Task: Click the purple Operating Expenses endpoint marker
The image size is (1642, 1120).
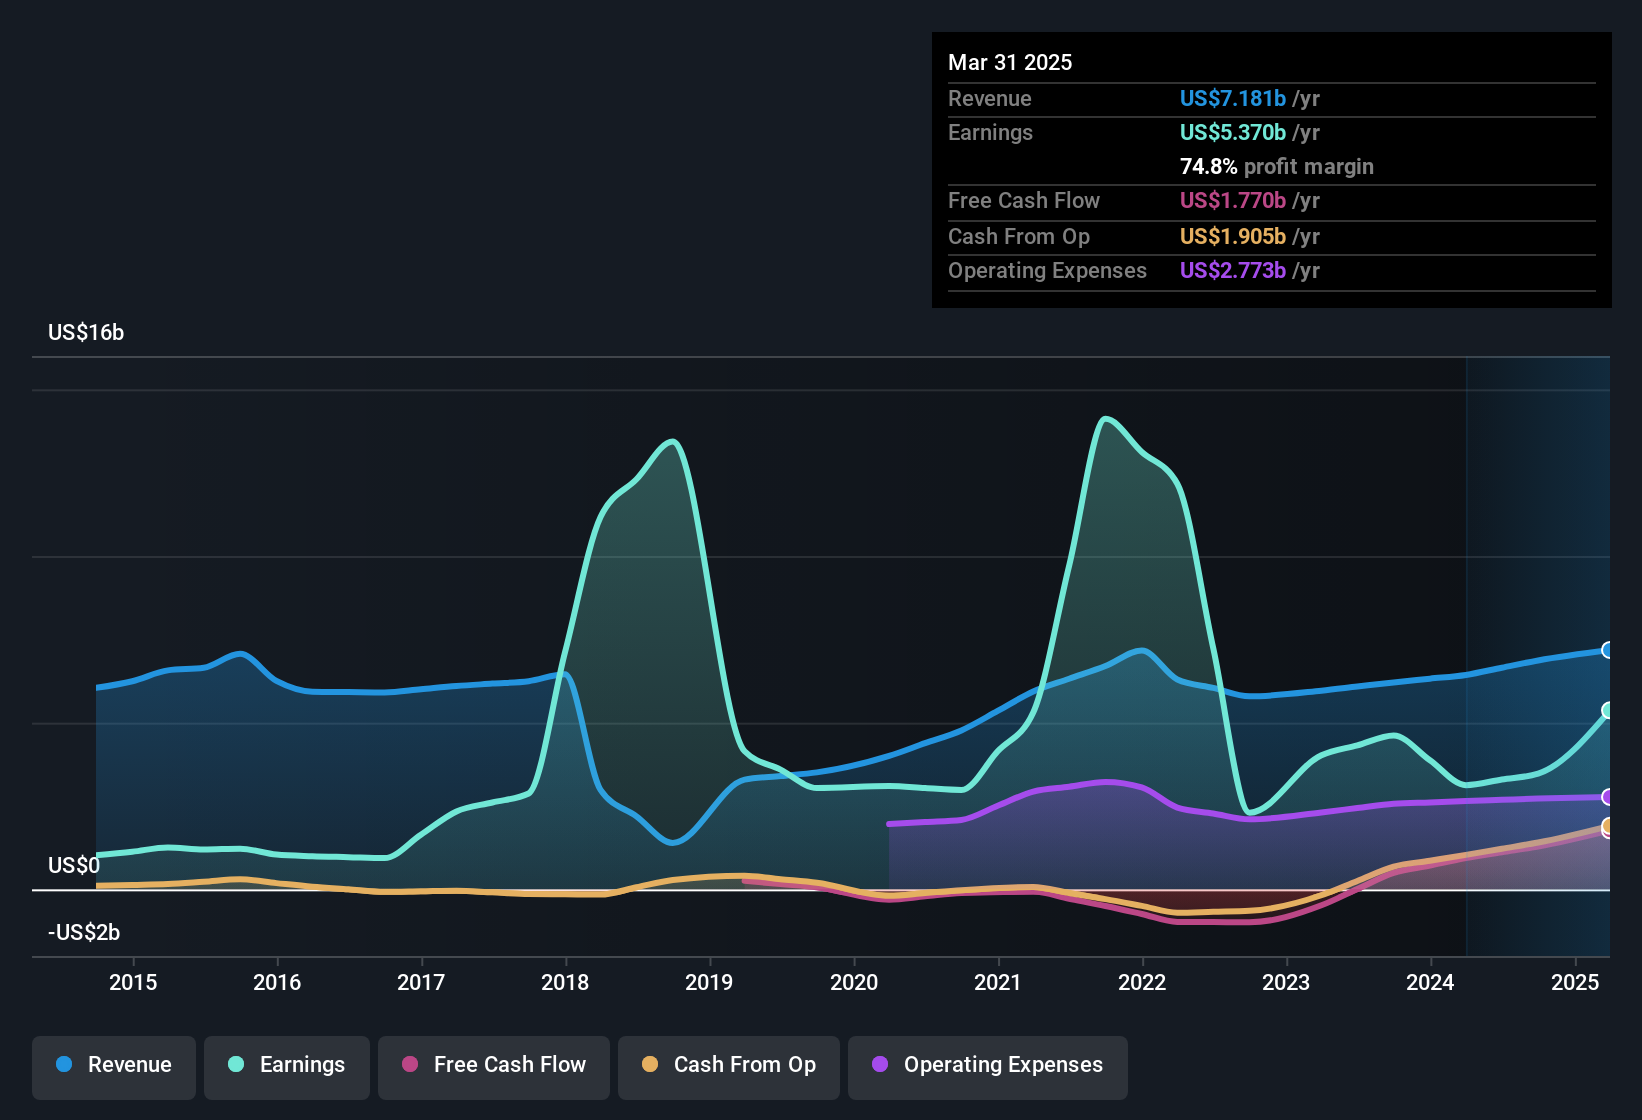Action: pyautogui.click(x=1607, y=797)
